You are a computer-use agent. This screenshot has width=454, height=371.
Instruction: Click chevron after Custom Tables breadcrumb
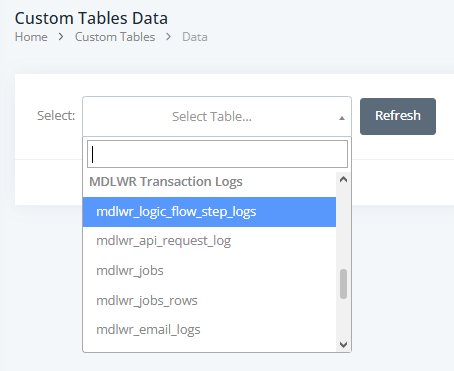click(169, 37)
